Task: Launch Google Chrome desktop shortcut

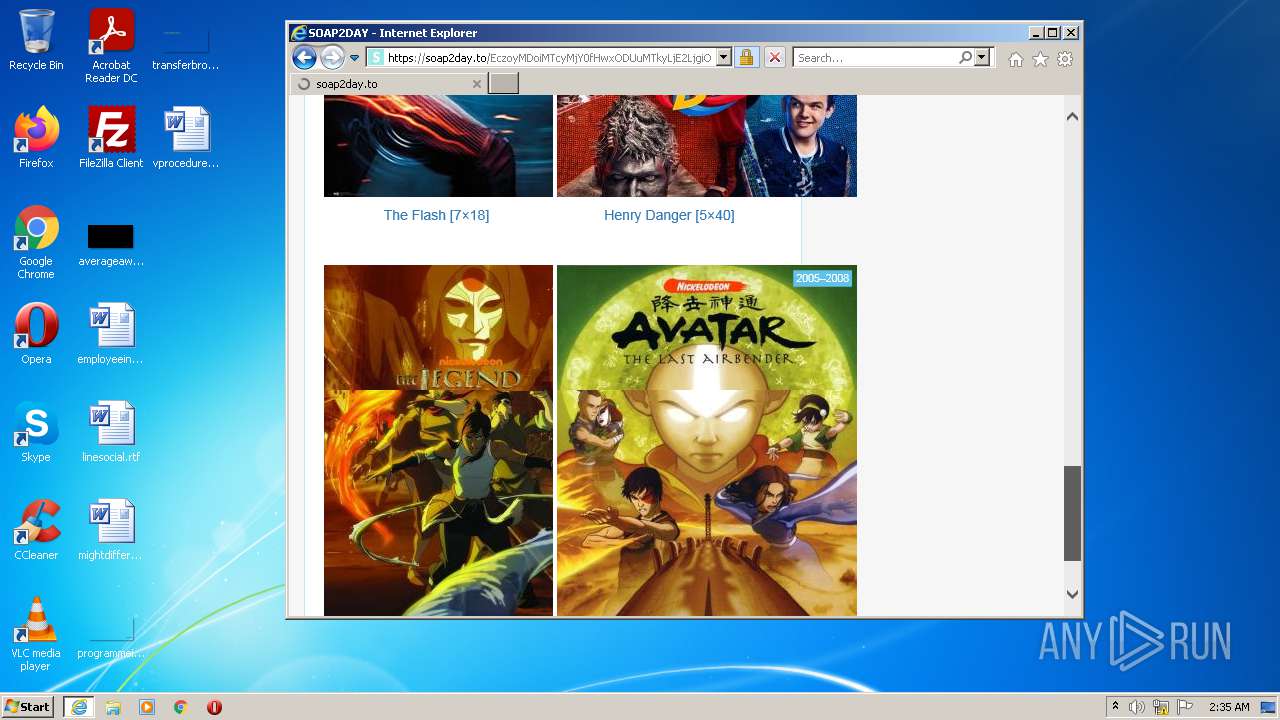Action: pos(36,242)
